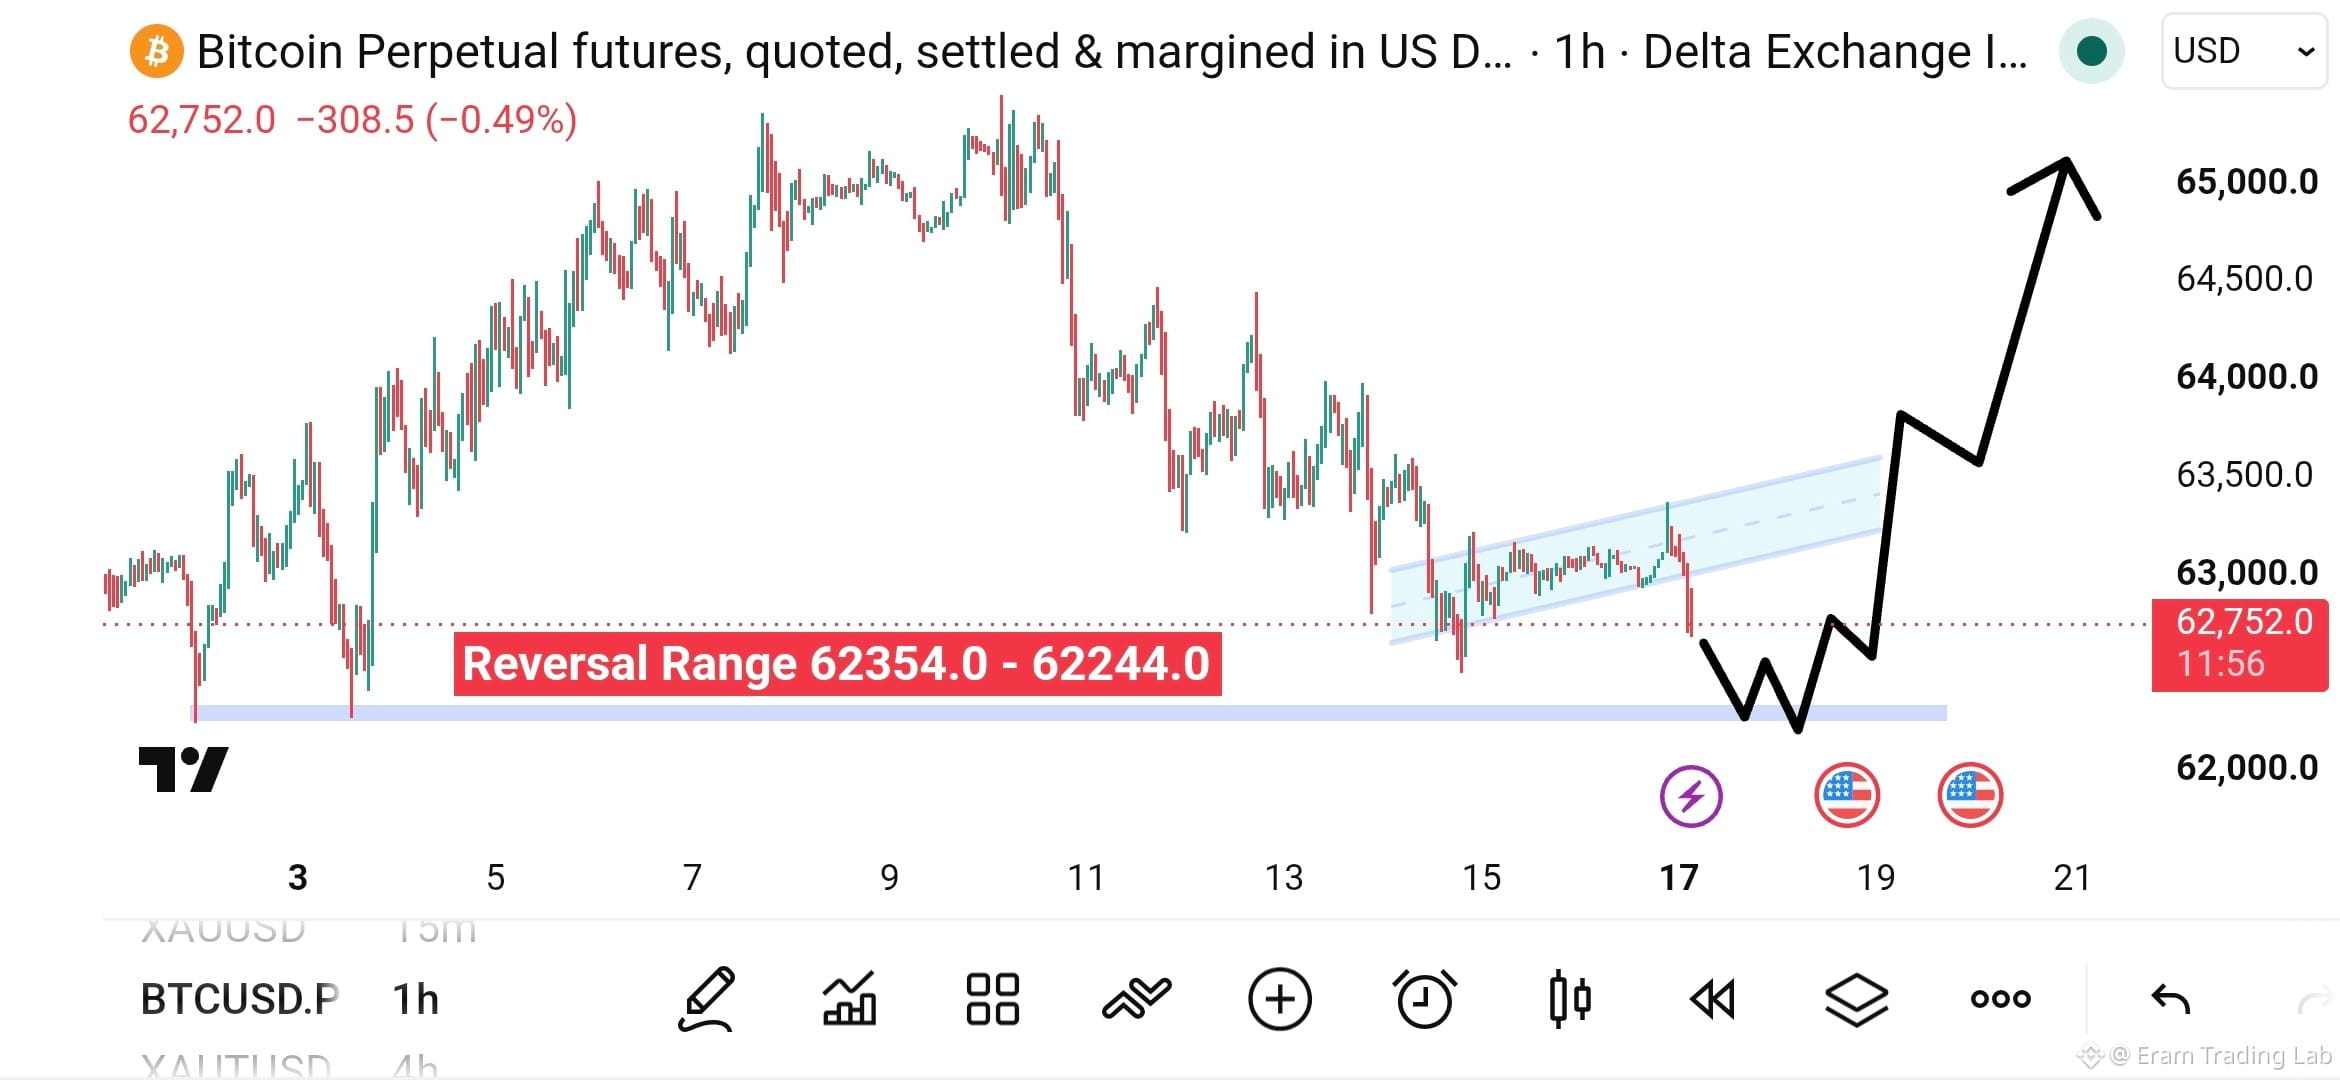The height and width of the screenshot is (1080, 2340).
Task: Select the Reversal Range text label
Action: click(x=837, y=664)
